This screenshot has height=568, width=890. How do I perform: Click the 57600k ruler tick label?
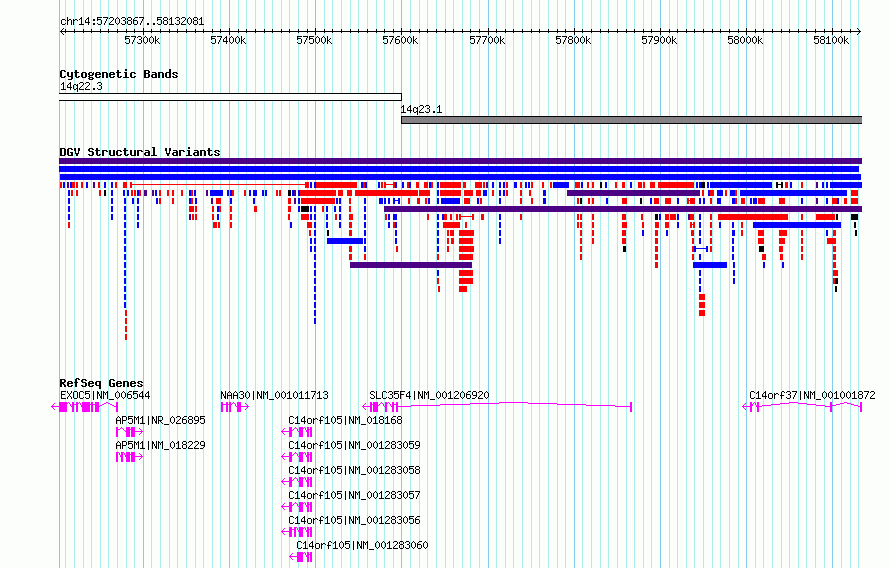tap(400, 40)
